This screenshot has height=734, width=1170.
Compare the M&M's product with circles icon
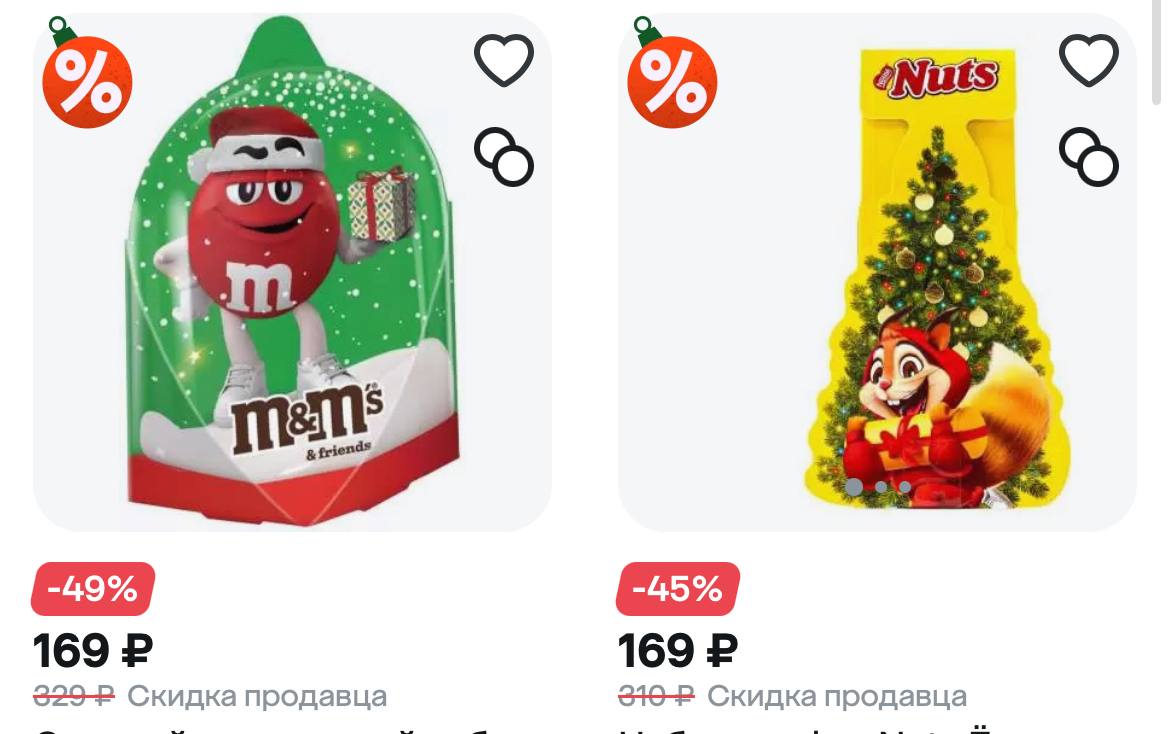point(504,157)
